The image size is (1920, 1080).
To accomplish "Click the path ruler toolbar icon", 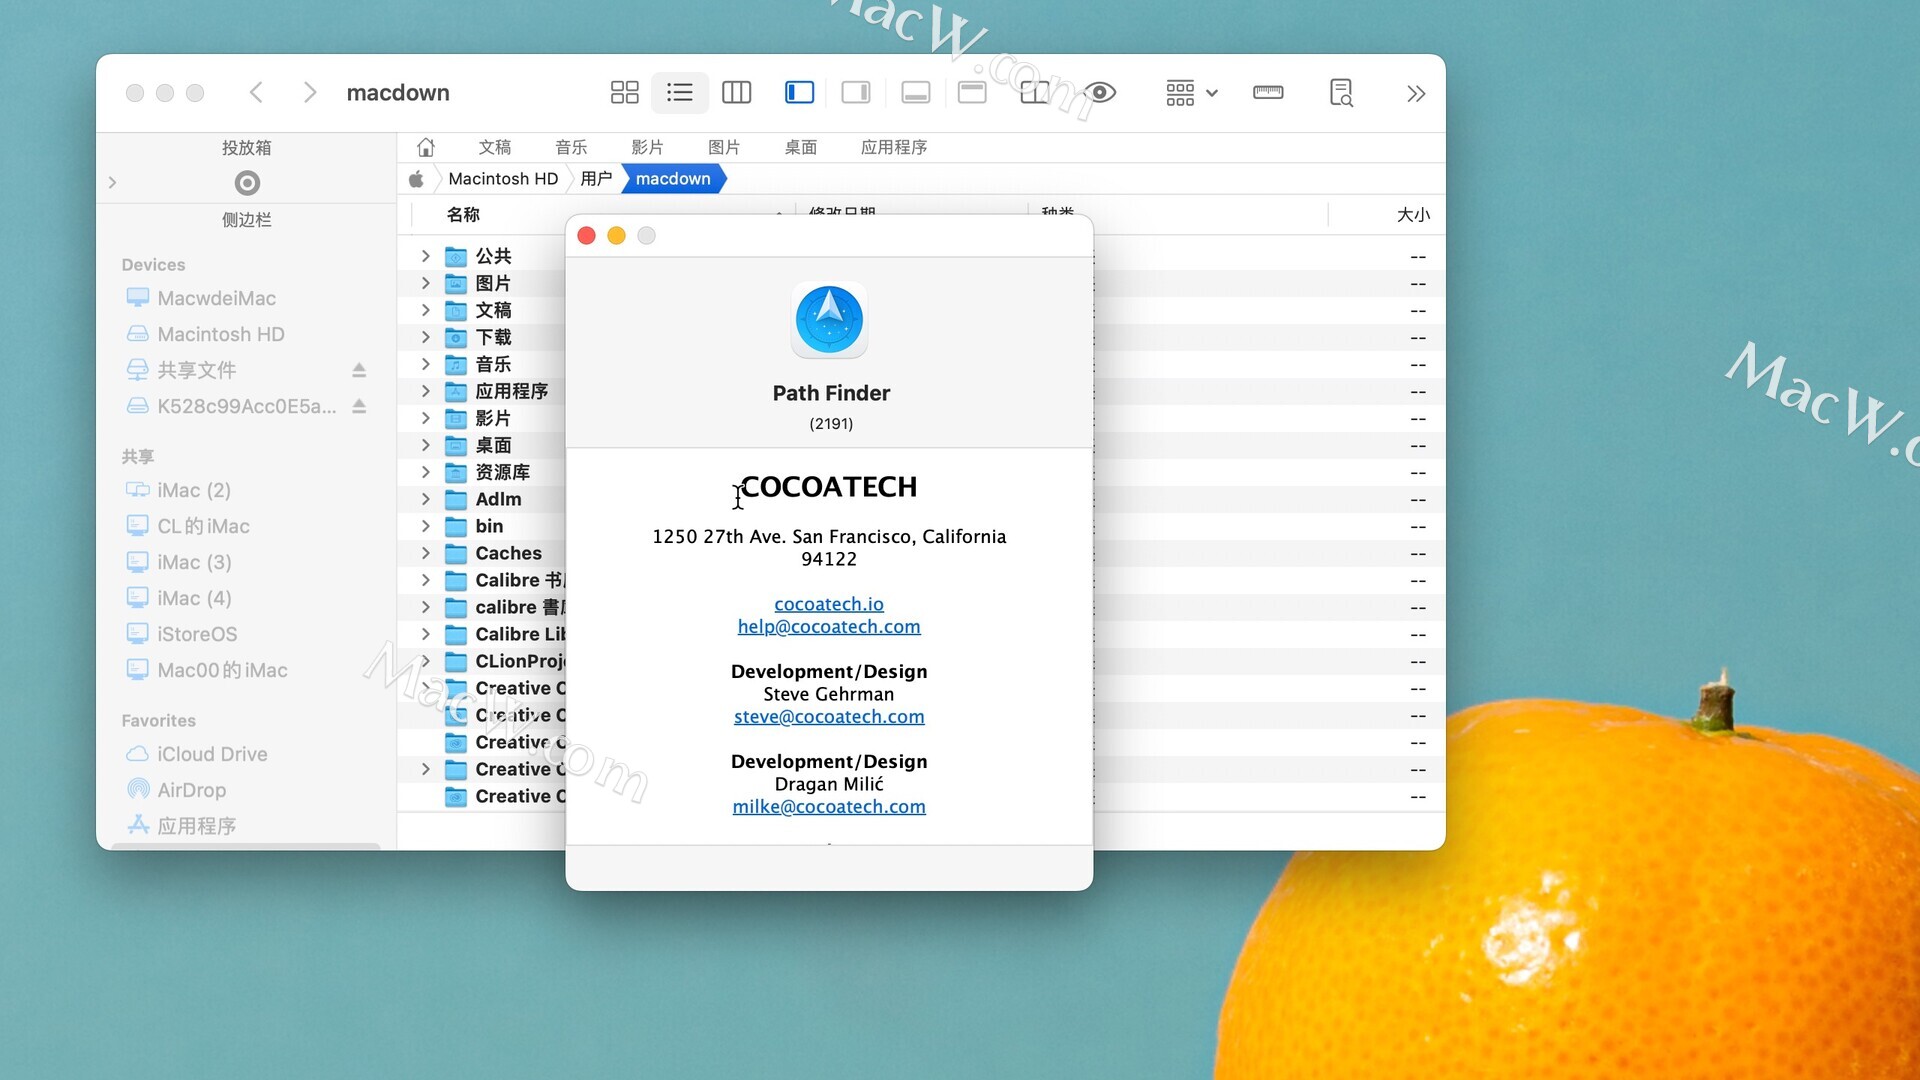I will (x=1268, y=93).
